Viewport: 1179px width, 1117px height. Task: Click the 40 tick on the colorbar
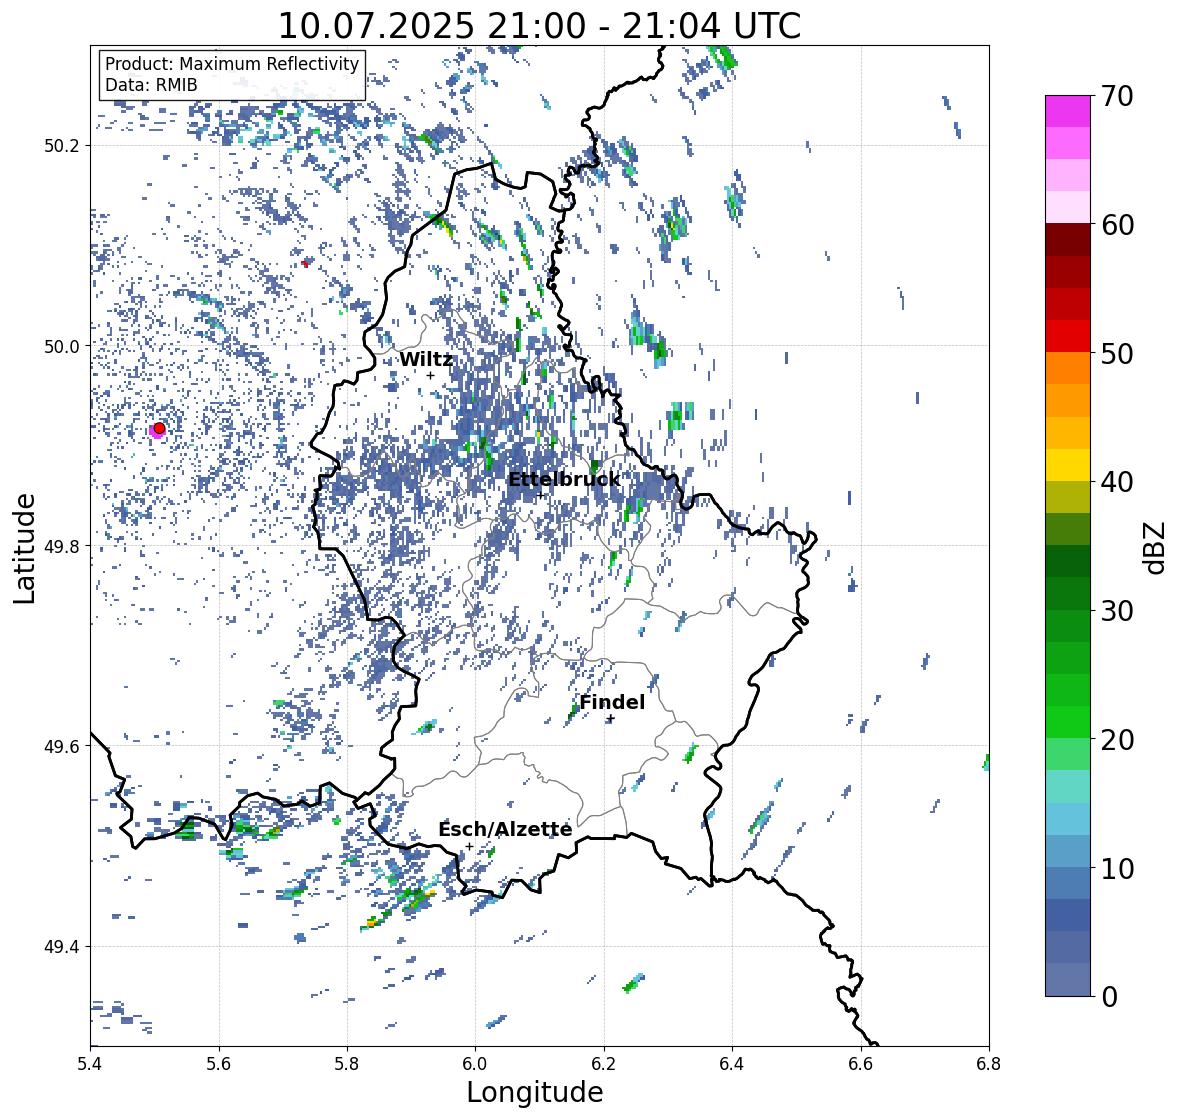pyautogui.click(x=1117, y=482)
